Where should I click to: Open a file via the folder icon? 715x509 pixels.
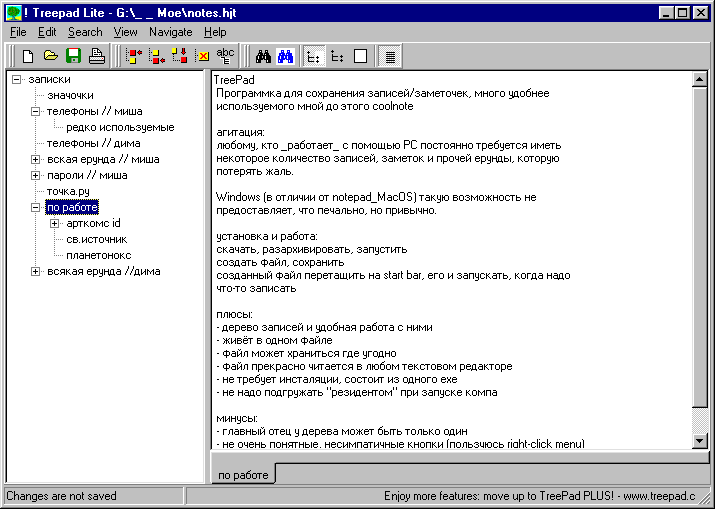pyautogui.click(x=51, y=57)
